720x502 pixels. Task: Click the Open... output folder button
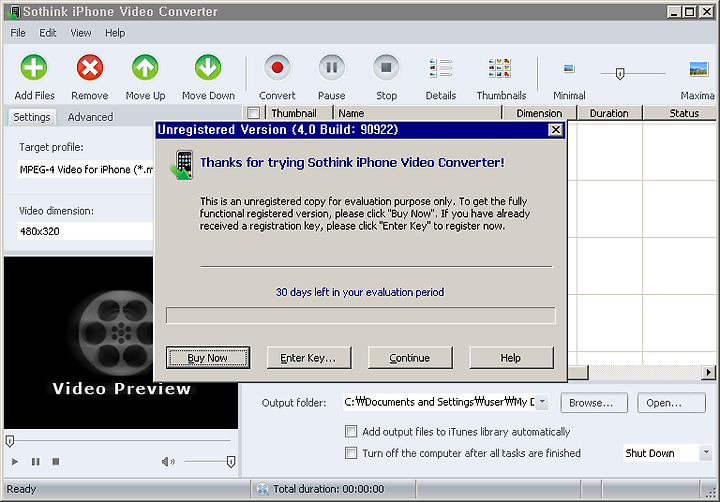click(671, 403)
